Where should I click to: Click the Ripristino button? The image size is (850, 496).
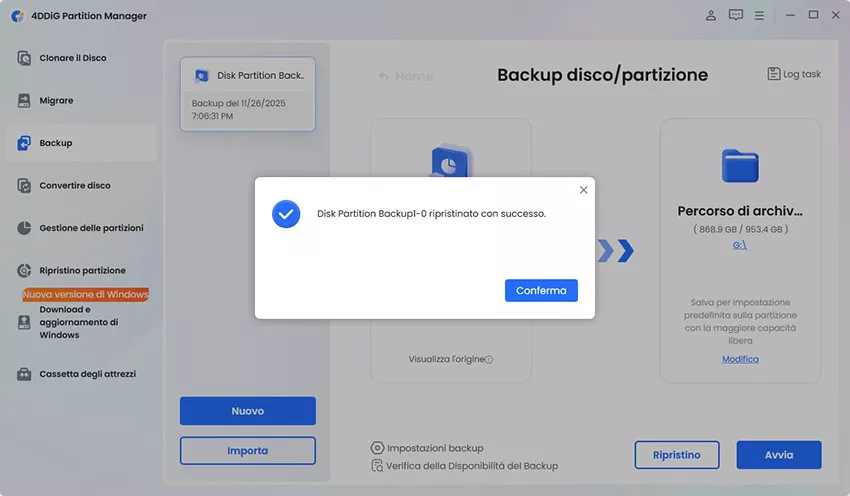pyautogui.click(x=677, y=455)
